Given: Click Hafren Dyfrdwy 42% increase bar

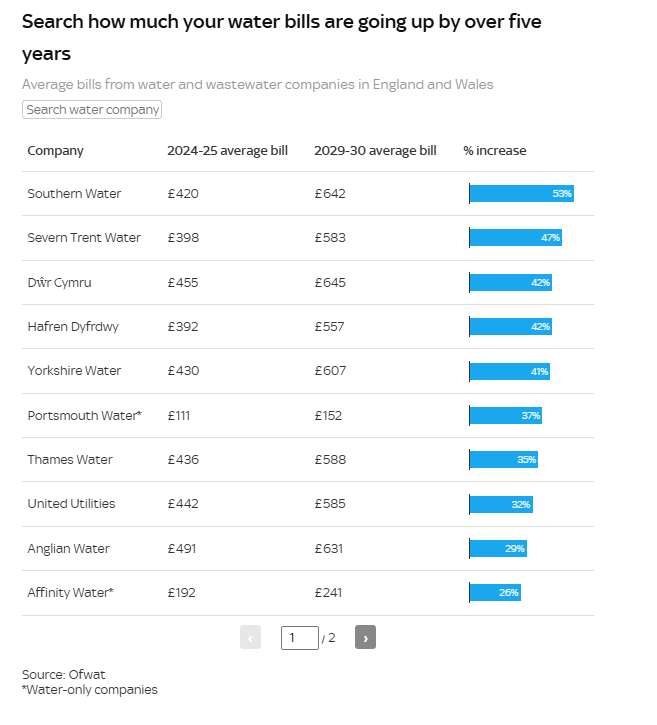Looking at the screenshot, I should click(510, 326).
